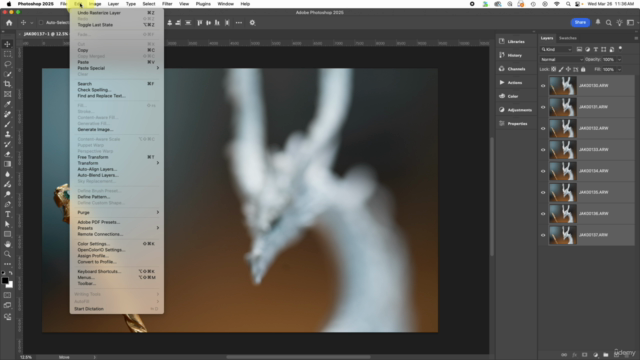Select the Eraser tool

(7, 154)
